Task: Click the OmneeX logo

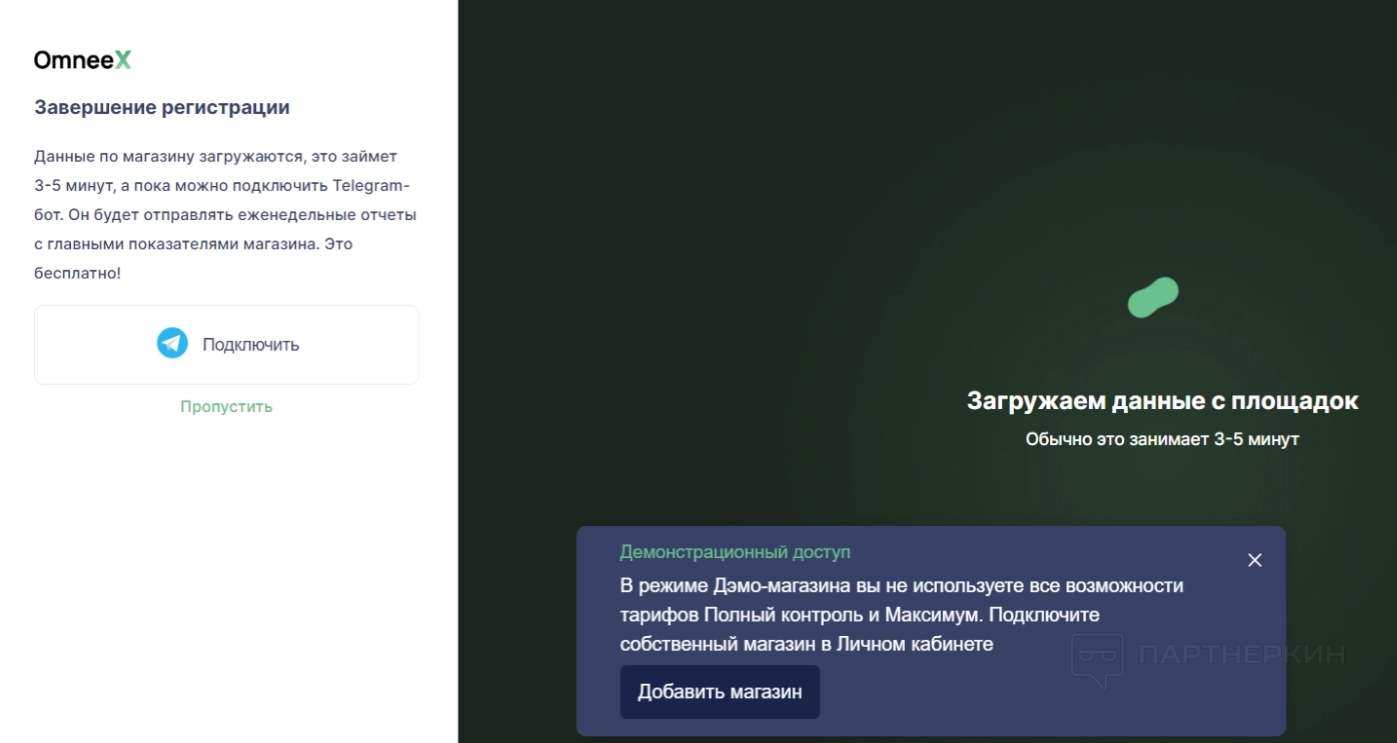Action: [x=82, y=60]
